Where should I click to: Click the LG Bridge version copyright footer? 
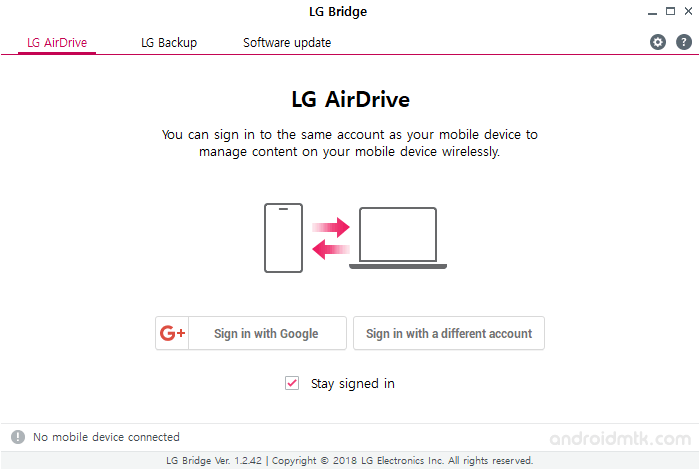(x=350, y=461)
